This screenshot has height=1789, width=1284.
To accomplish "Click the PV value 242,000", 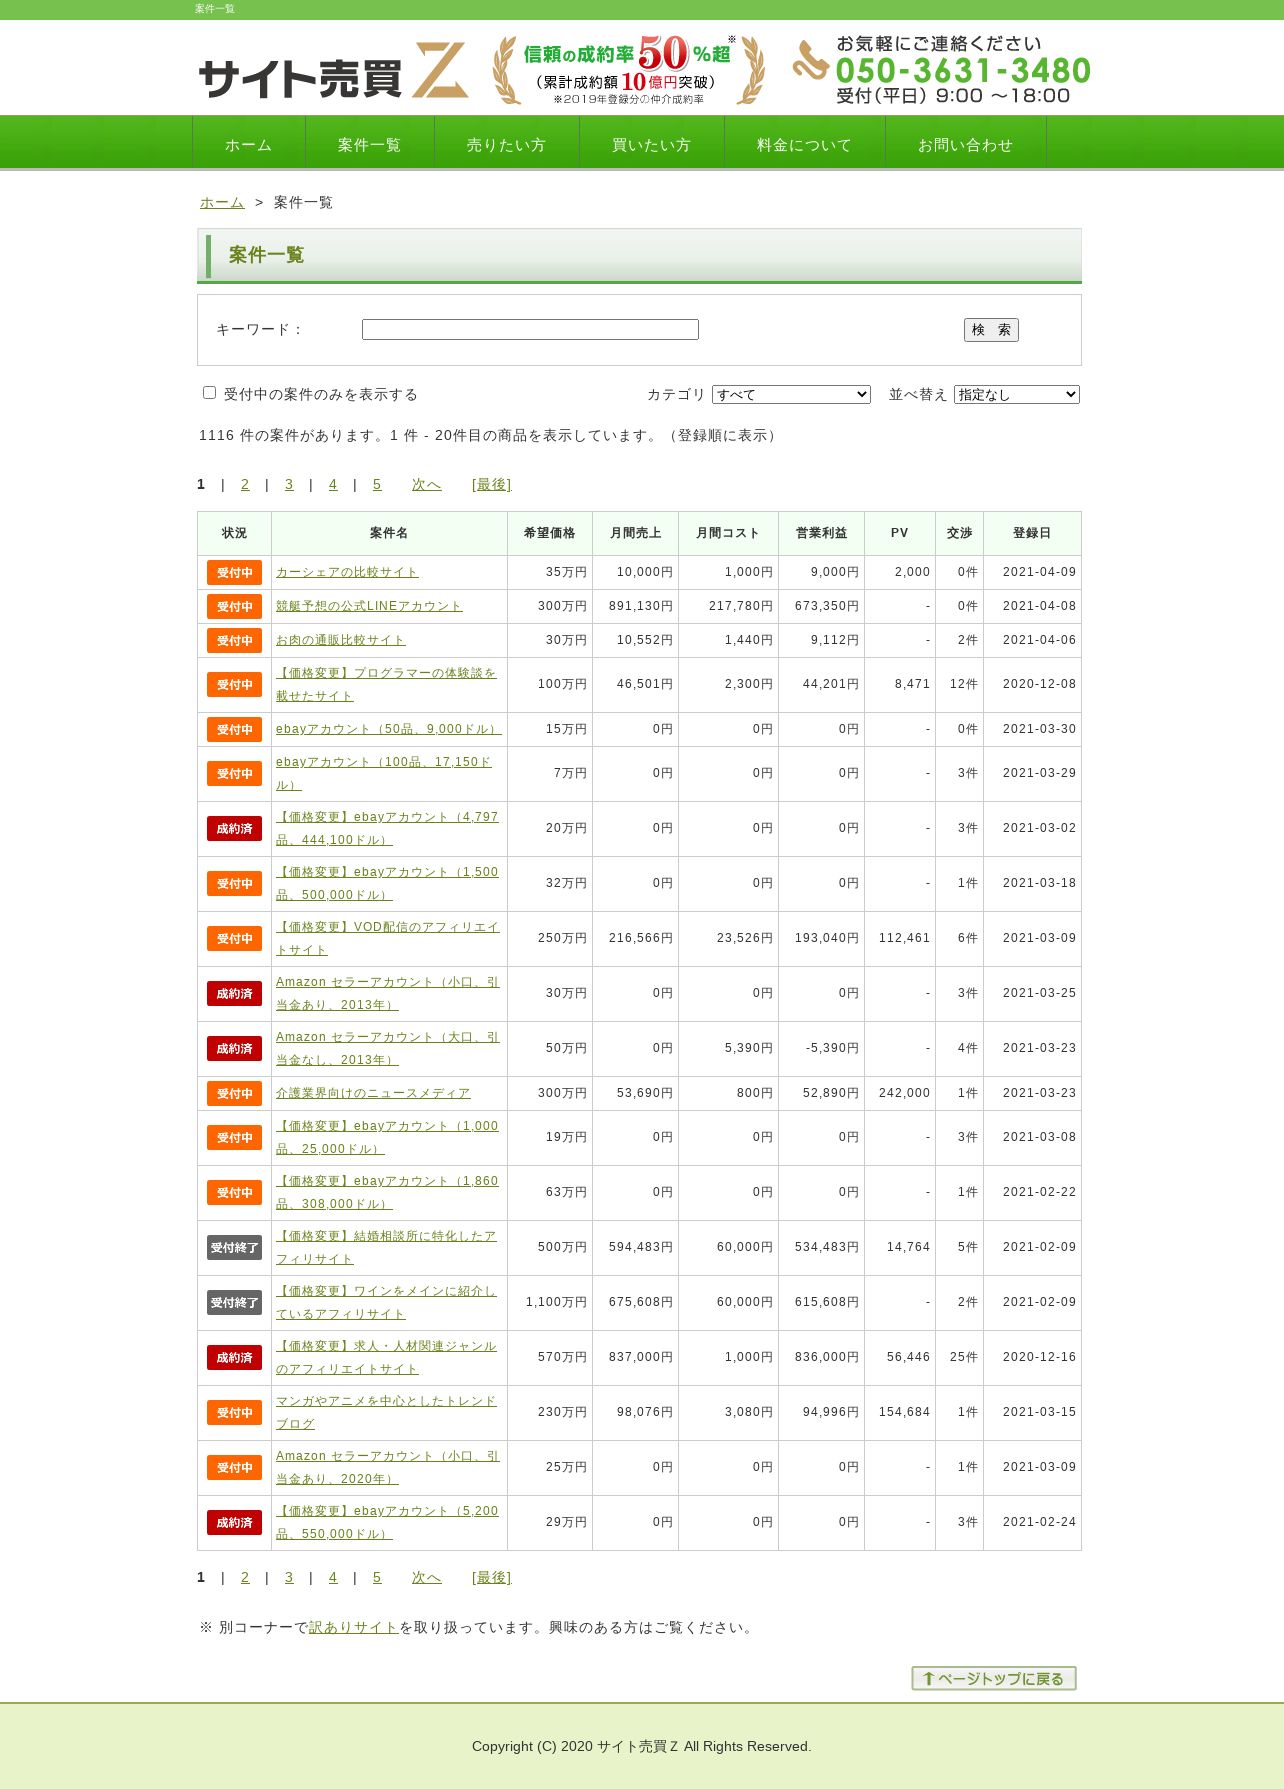I will pyautogui.click(x=904, y=1093).
